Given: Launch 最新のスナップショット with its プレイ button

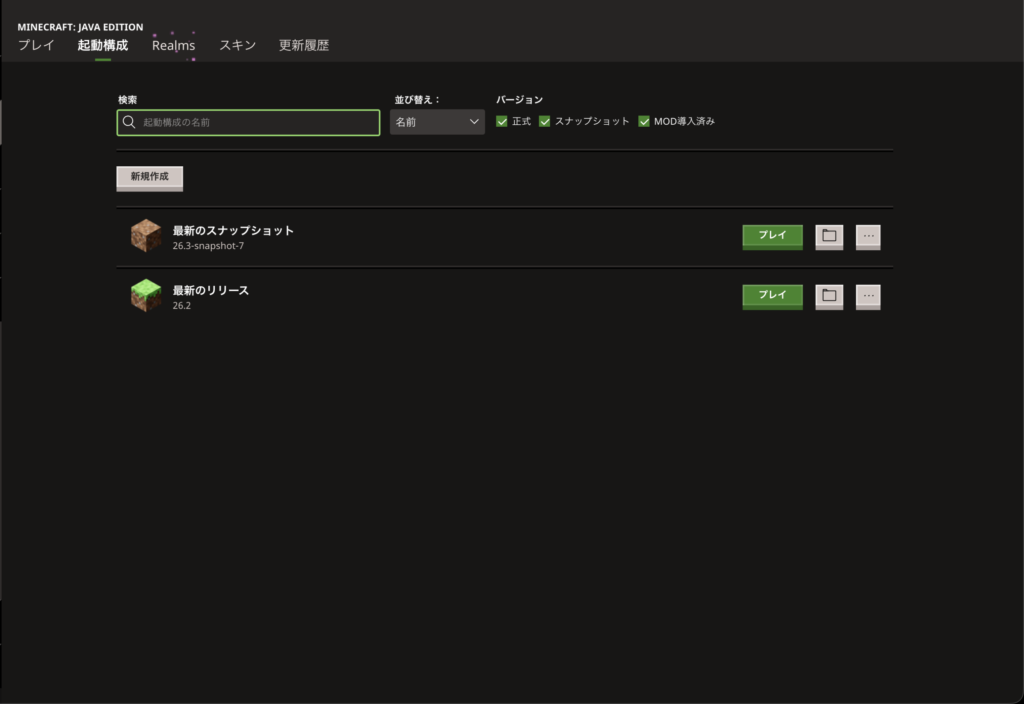Looking at the screenshot, I should click(x=773, y=236).
